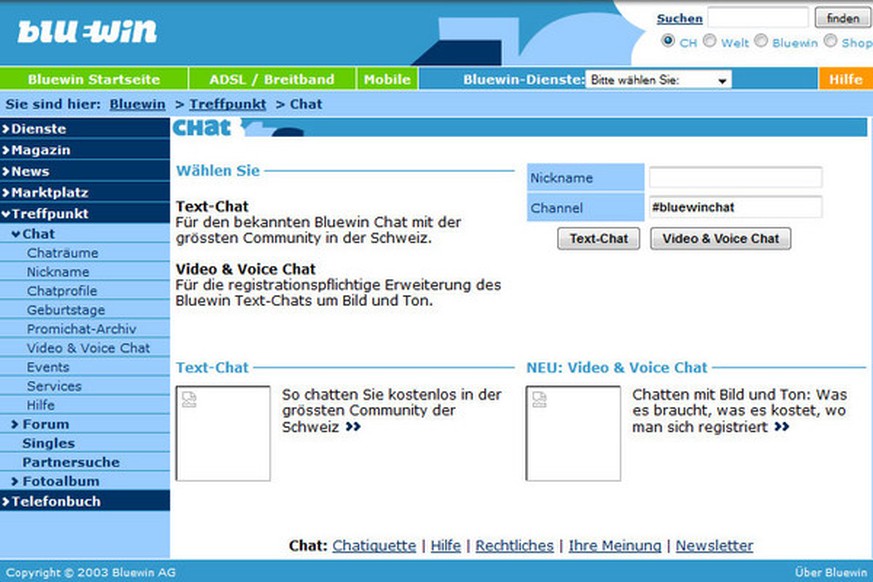Collapse the Treffpunkt sidebar section
This screenshot has height=582, width=873.
click(x=49, y=213)
